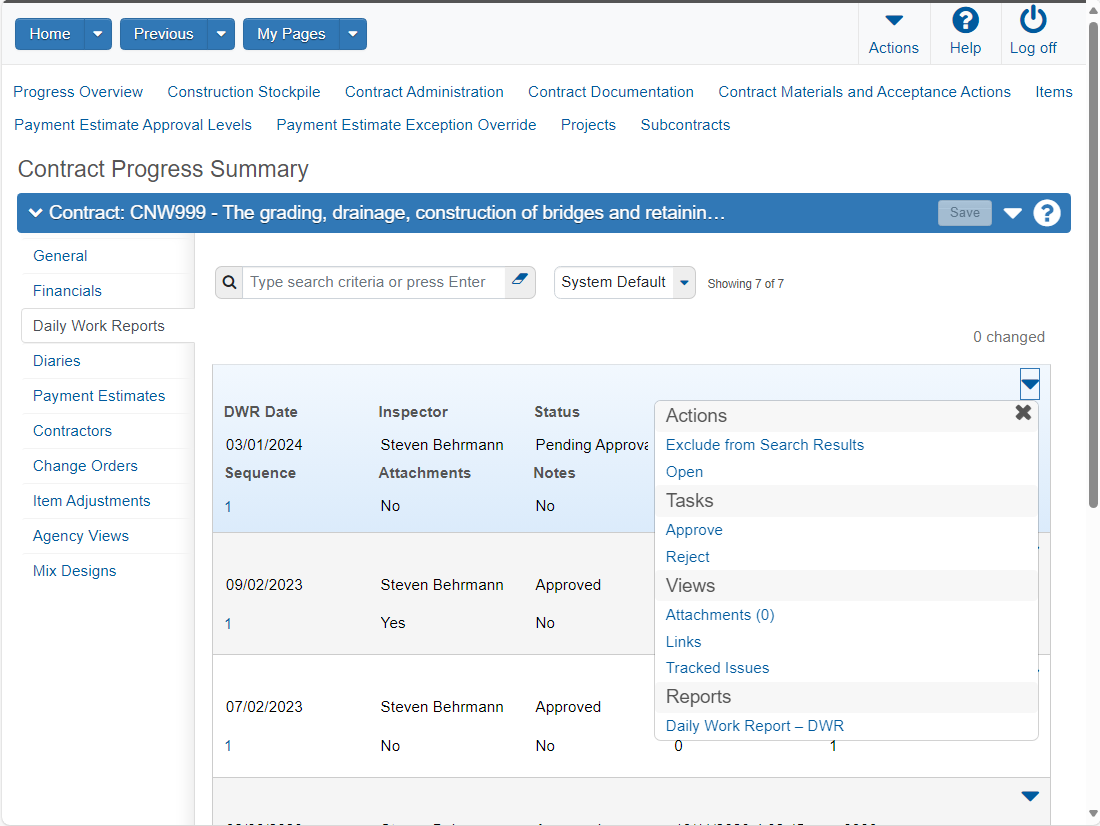1100x826 pixels.
Task: Open the contract header actions arrow
Action: 1012,213
